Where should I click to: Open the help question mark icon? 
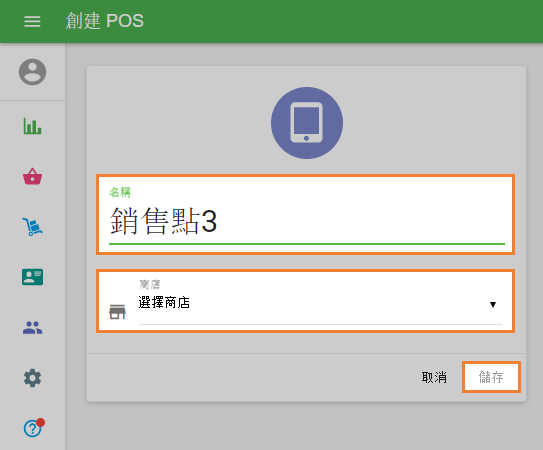click(34, 428)
